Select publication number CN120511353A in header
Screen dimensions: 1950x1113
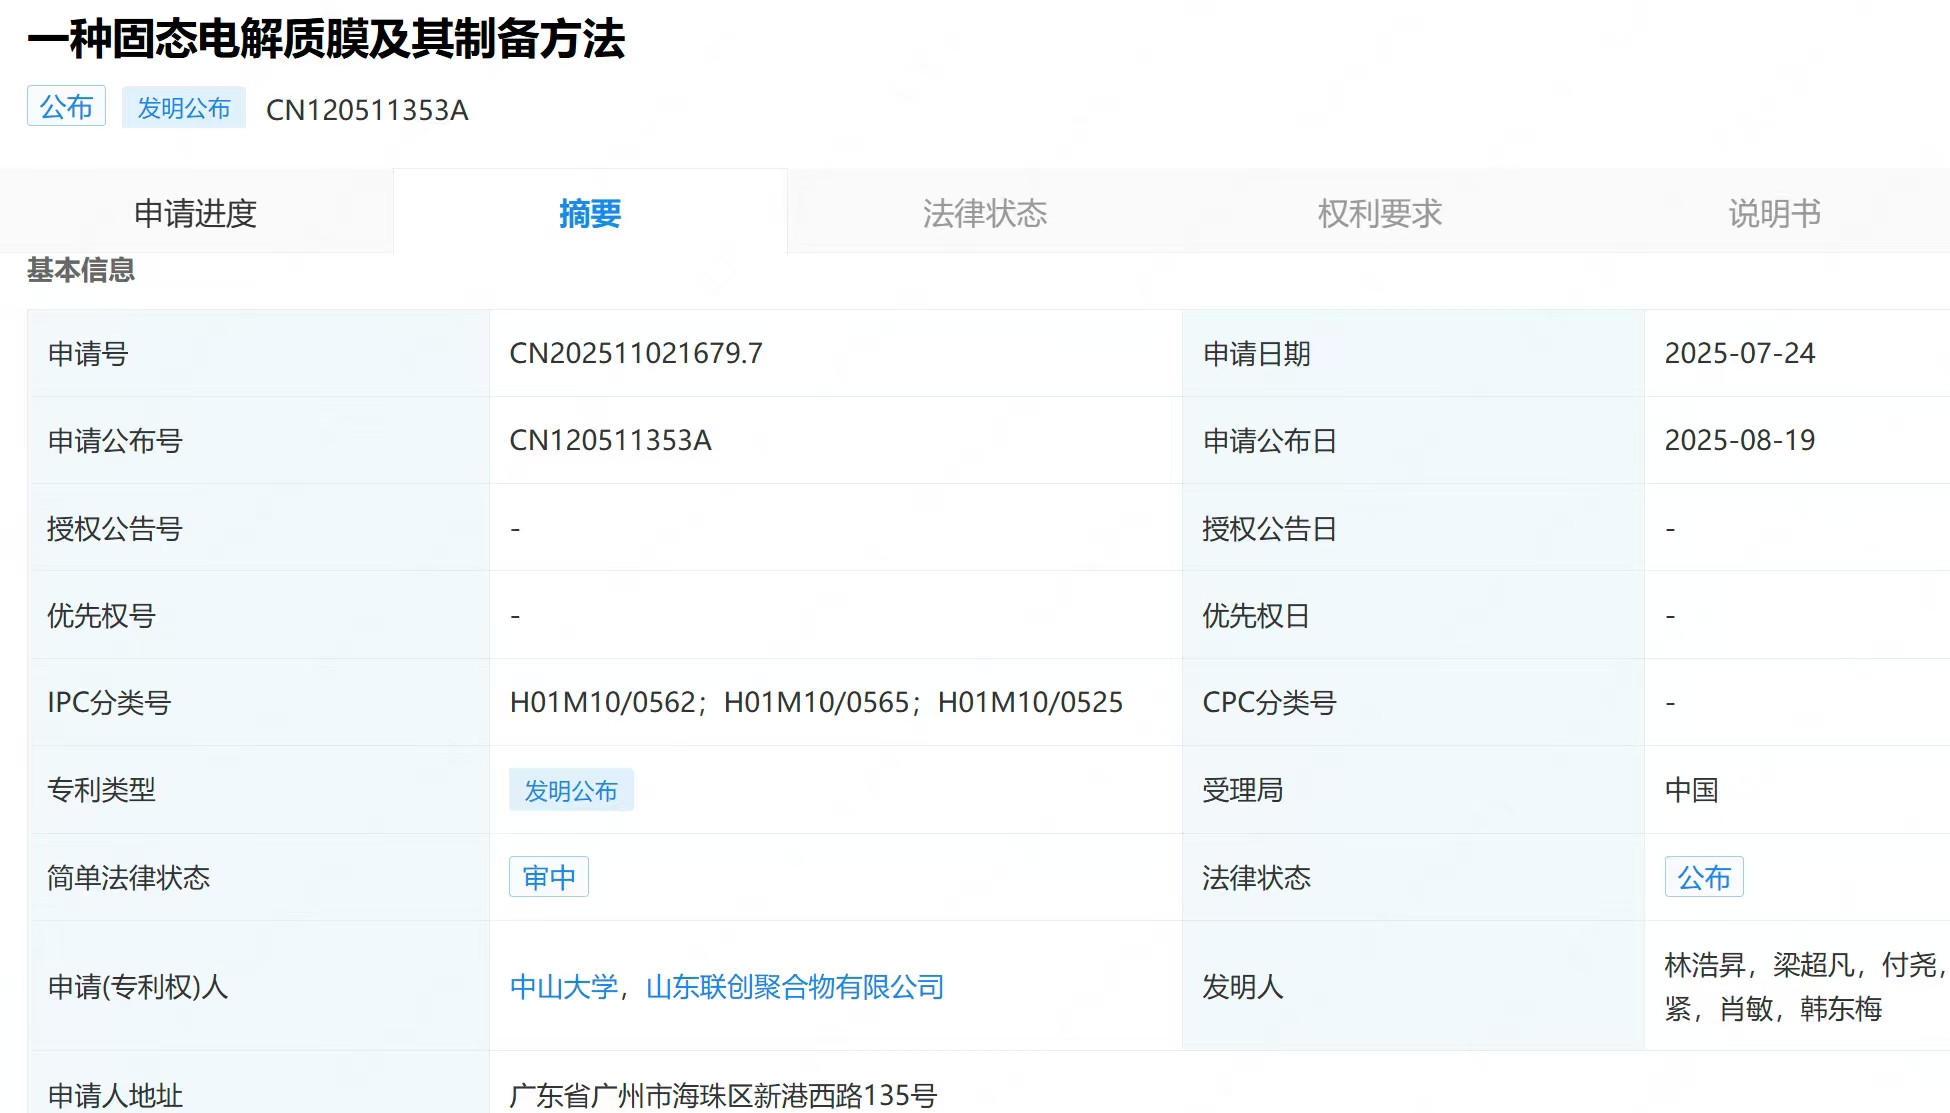[x=367, y=109]
